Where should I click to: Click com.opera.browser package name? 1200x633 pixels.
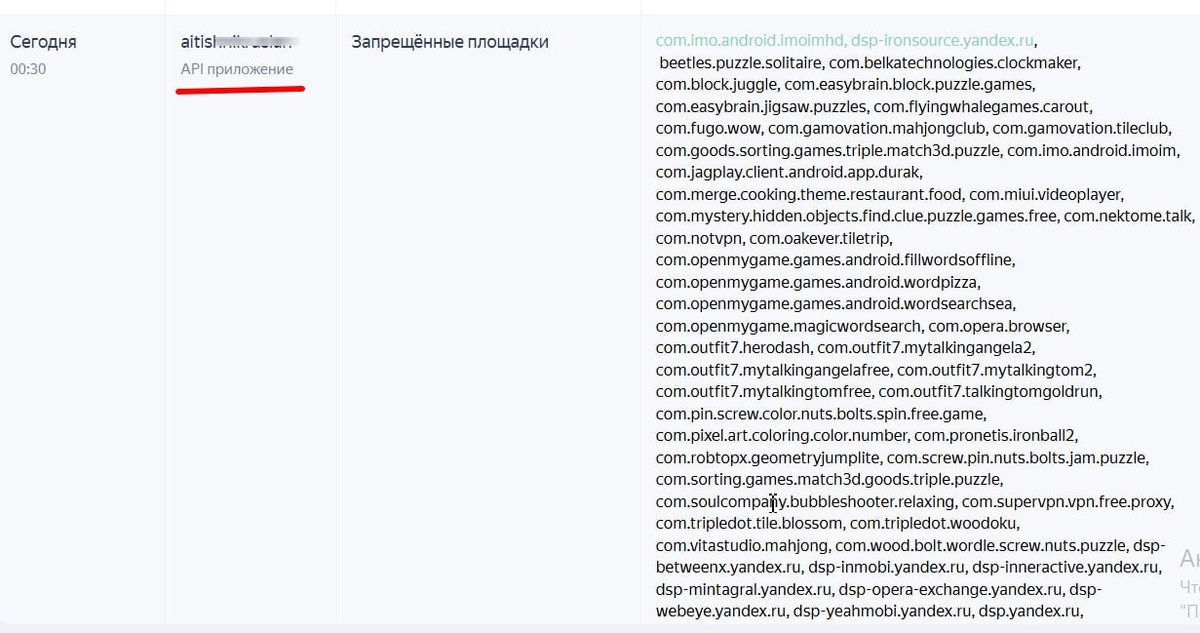[x=997, y=326]
